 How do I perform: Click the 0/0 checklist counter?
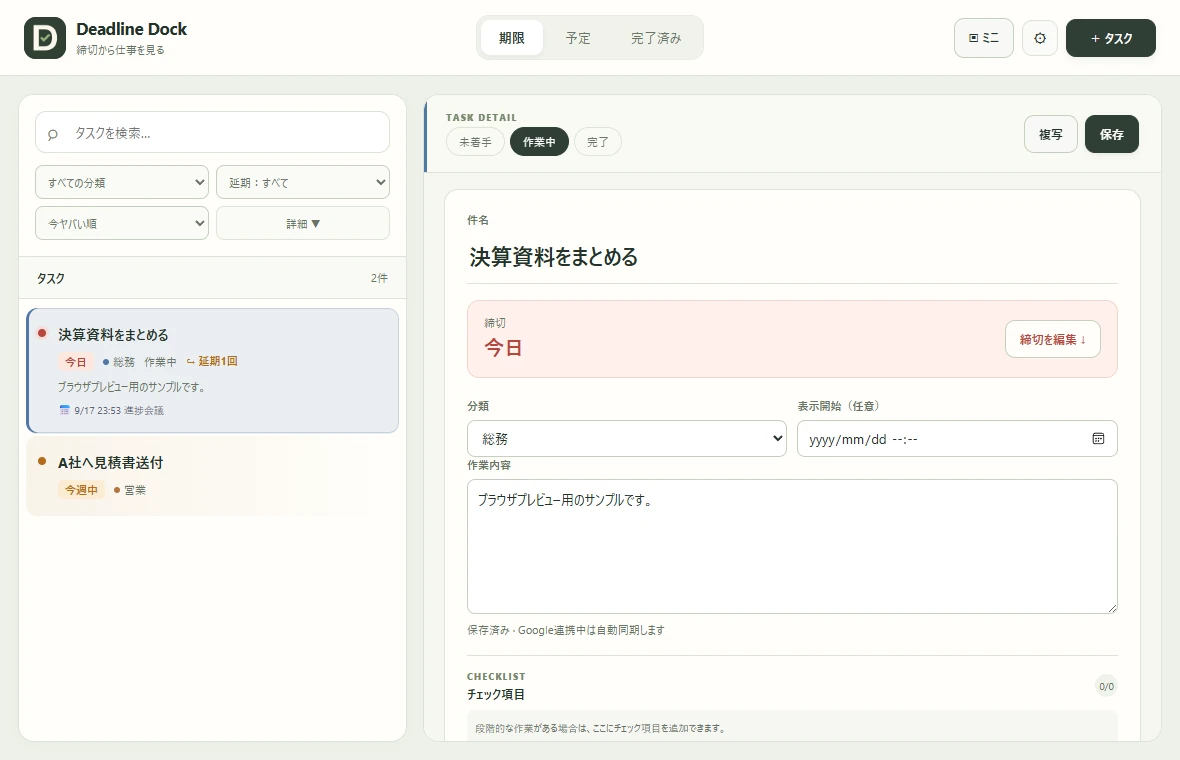[x=1106, y=686]
